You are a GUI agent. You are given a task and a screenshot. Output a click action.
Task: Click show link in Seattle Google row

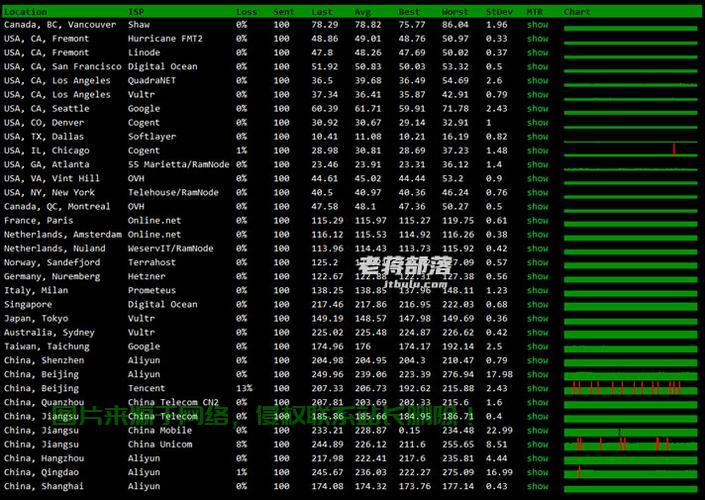pos(537,108)
